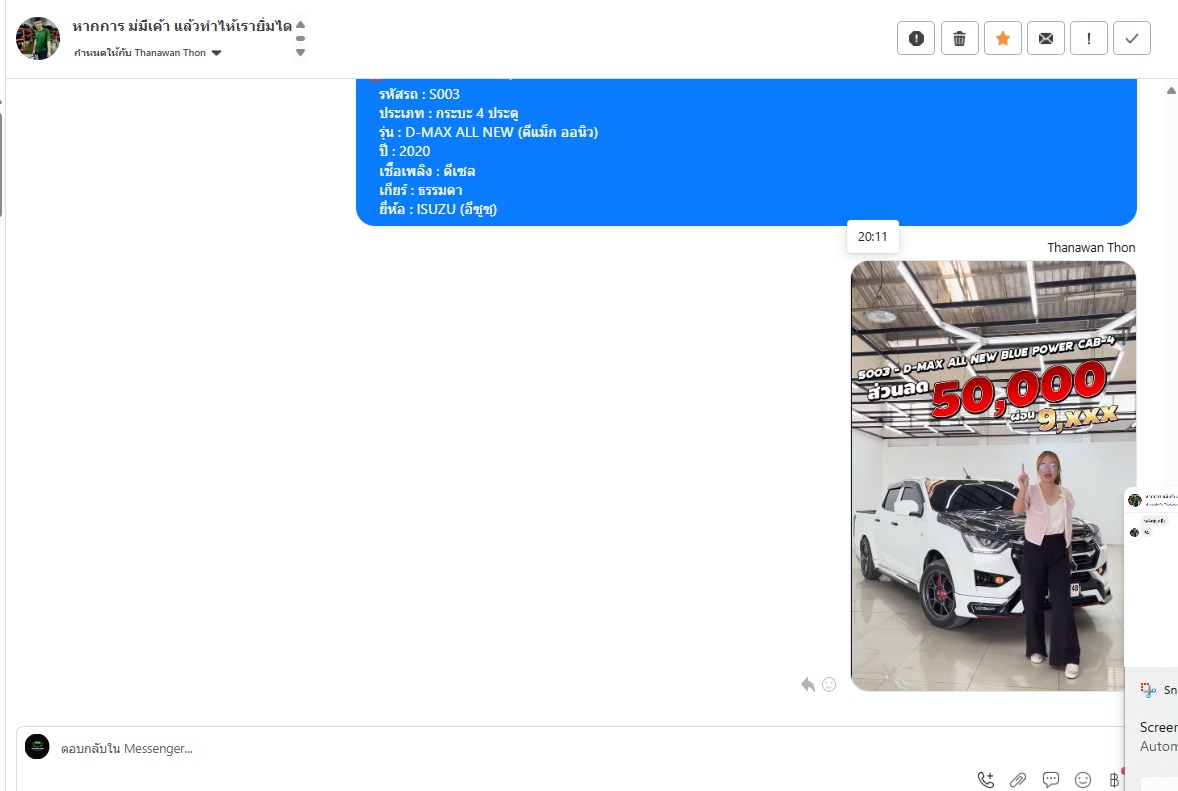The height and width of the screenshot is (791, 1178).
Task: Mark conversation done with the checkmark button
Action: (1131, 38)
